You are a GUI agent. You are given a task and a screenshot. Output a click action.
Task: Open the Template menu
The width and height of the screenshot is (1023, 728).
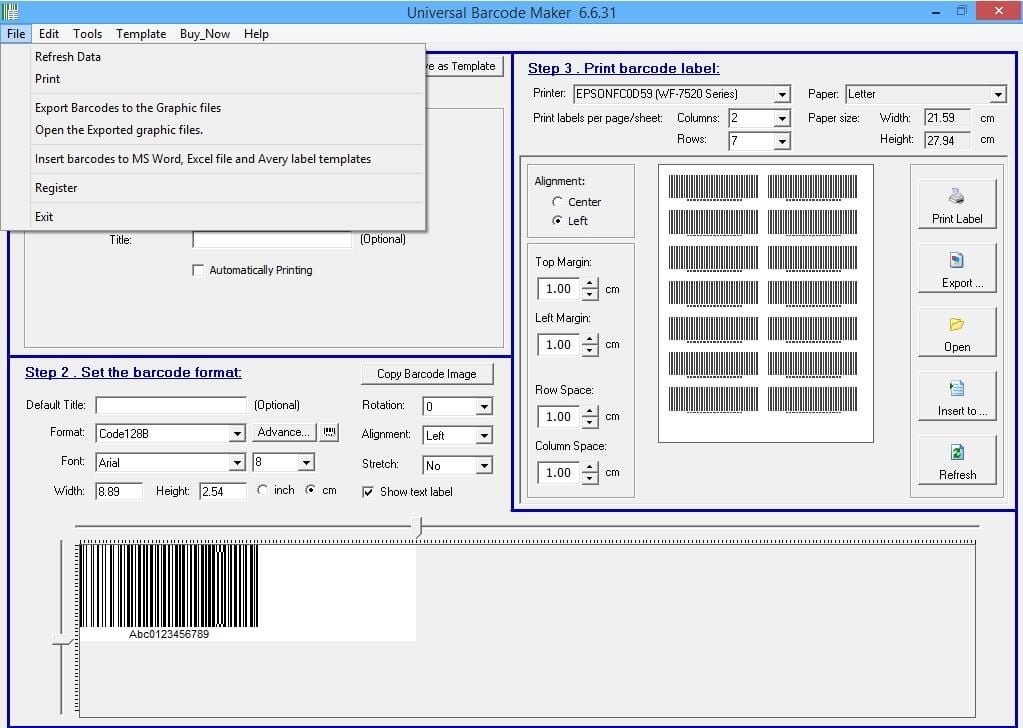tap(141, 34)
